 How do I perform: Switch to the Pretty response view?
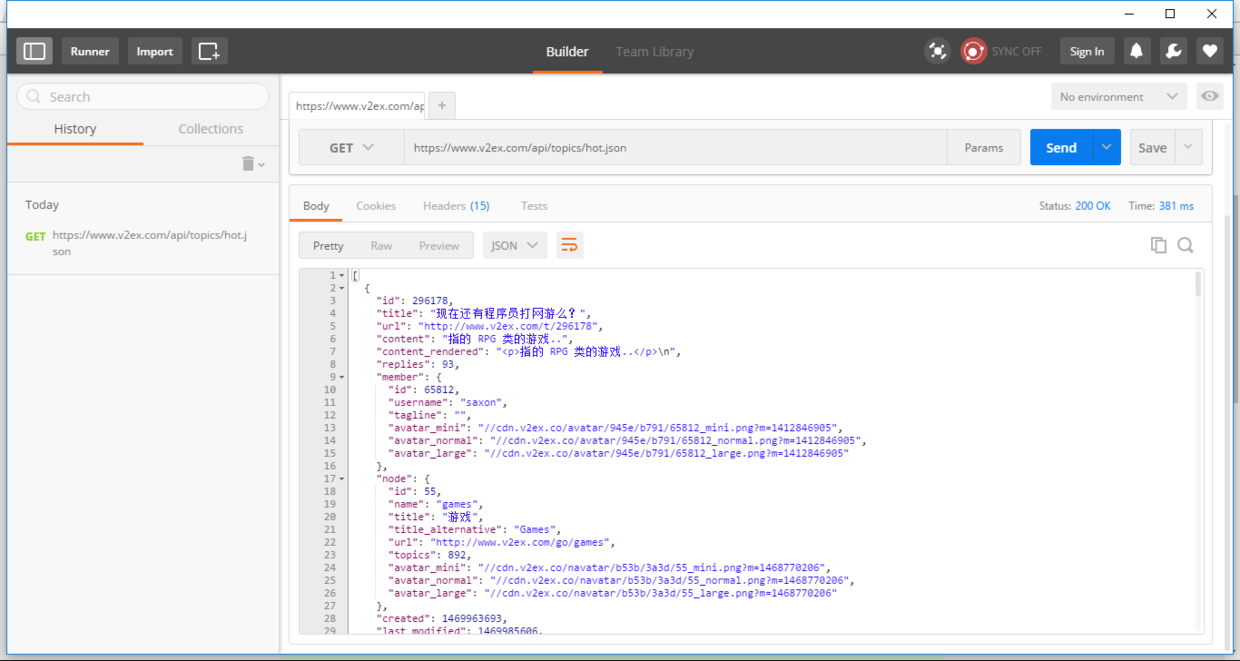(328, 245)
